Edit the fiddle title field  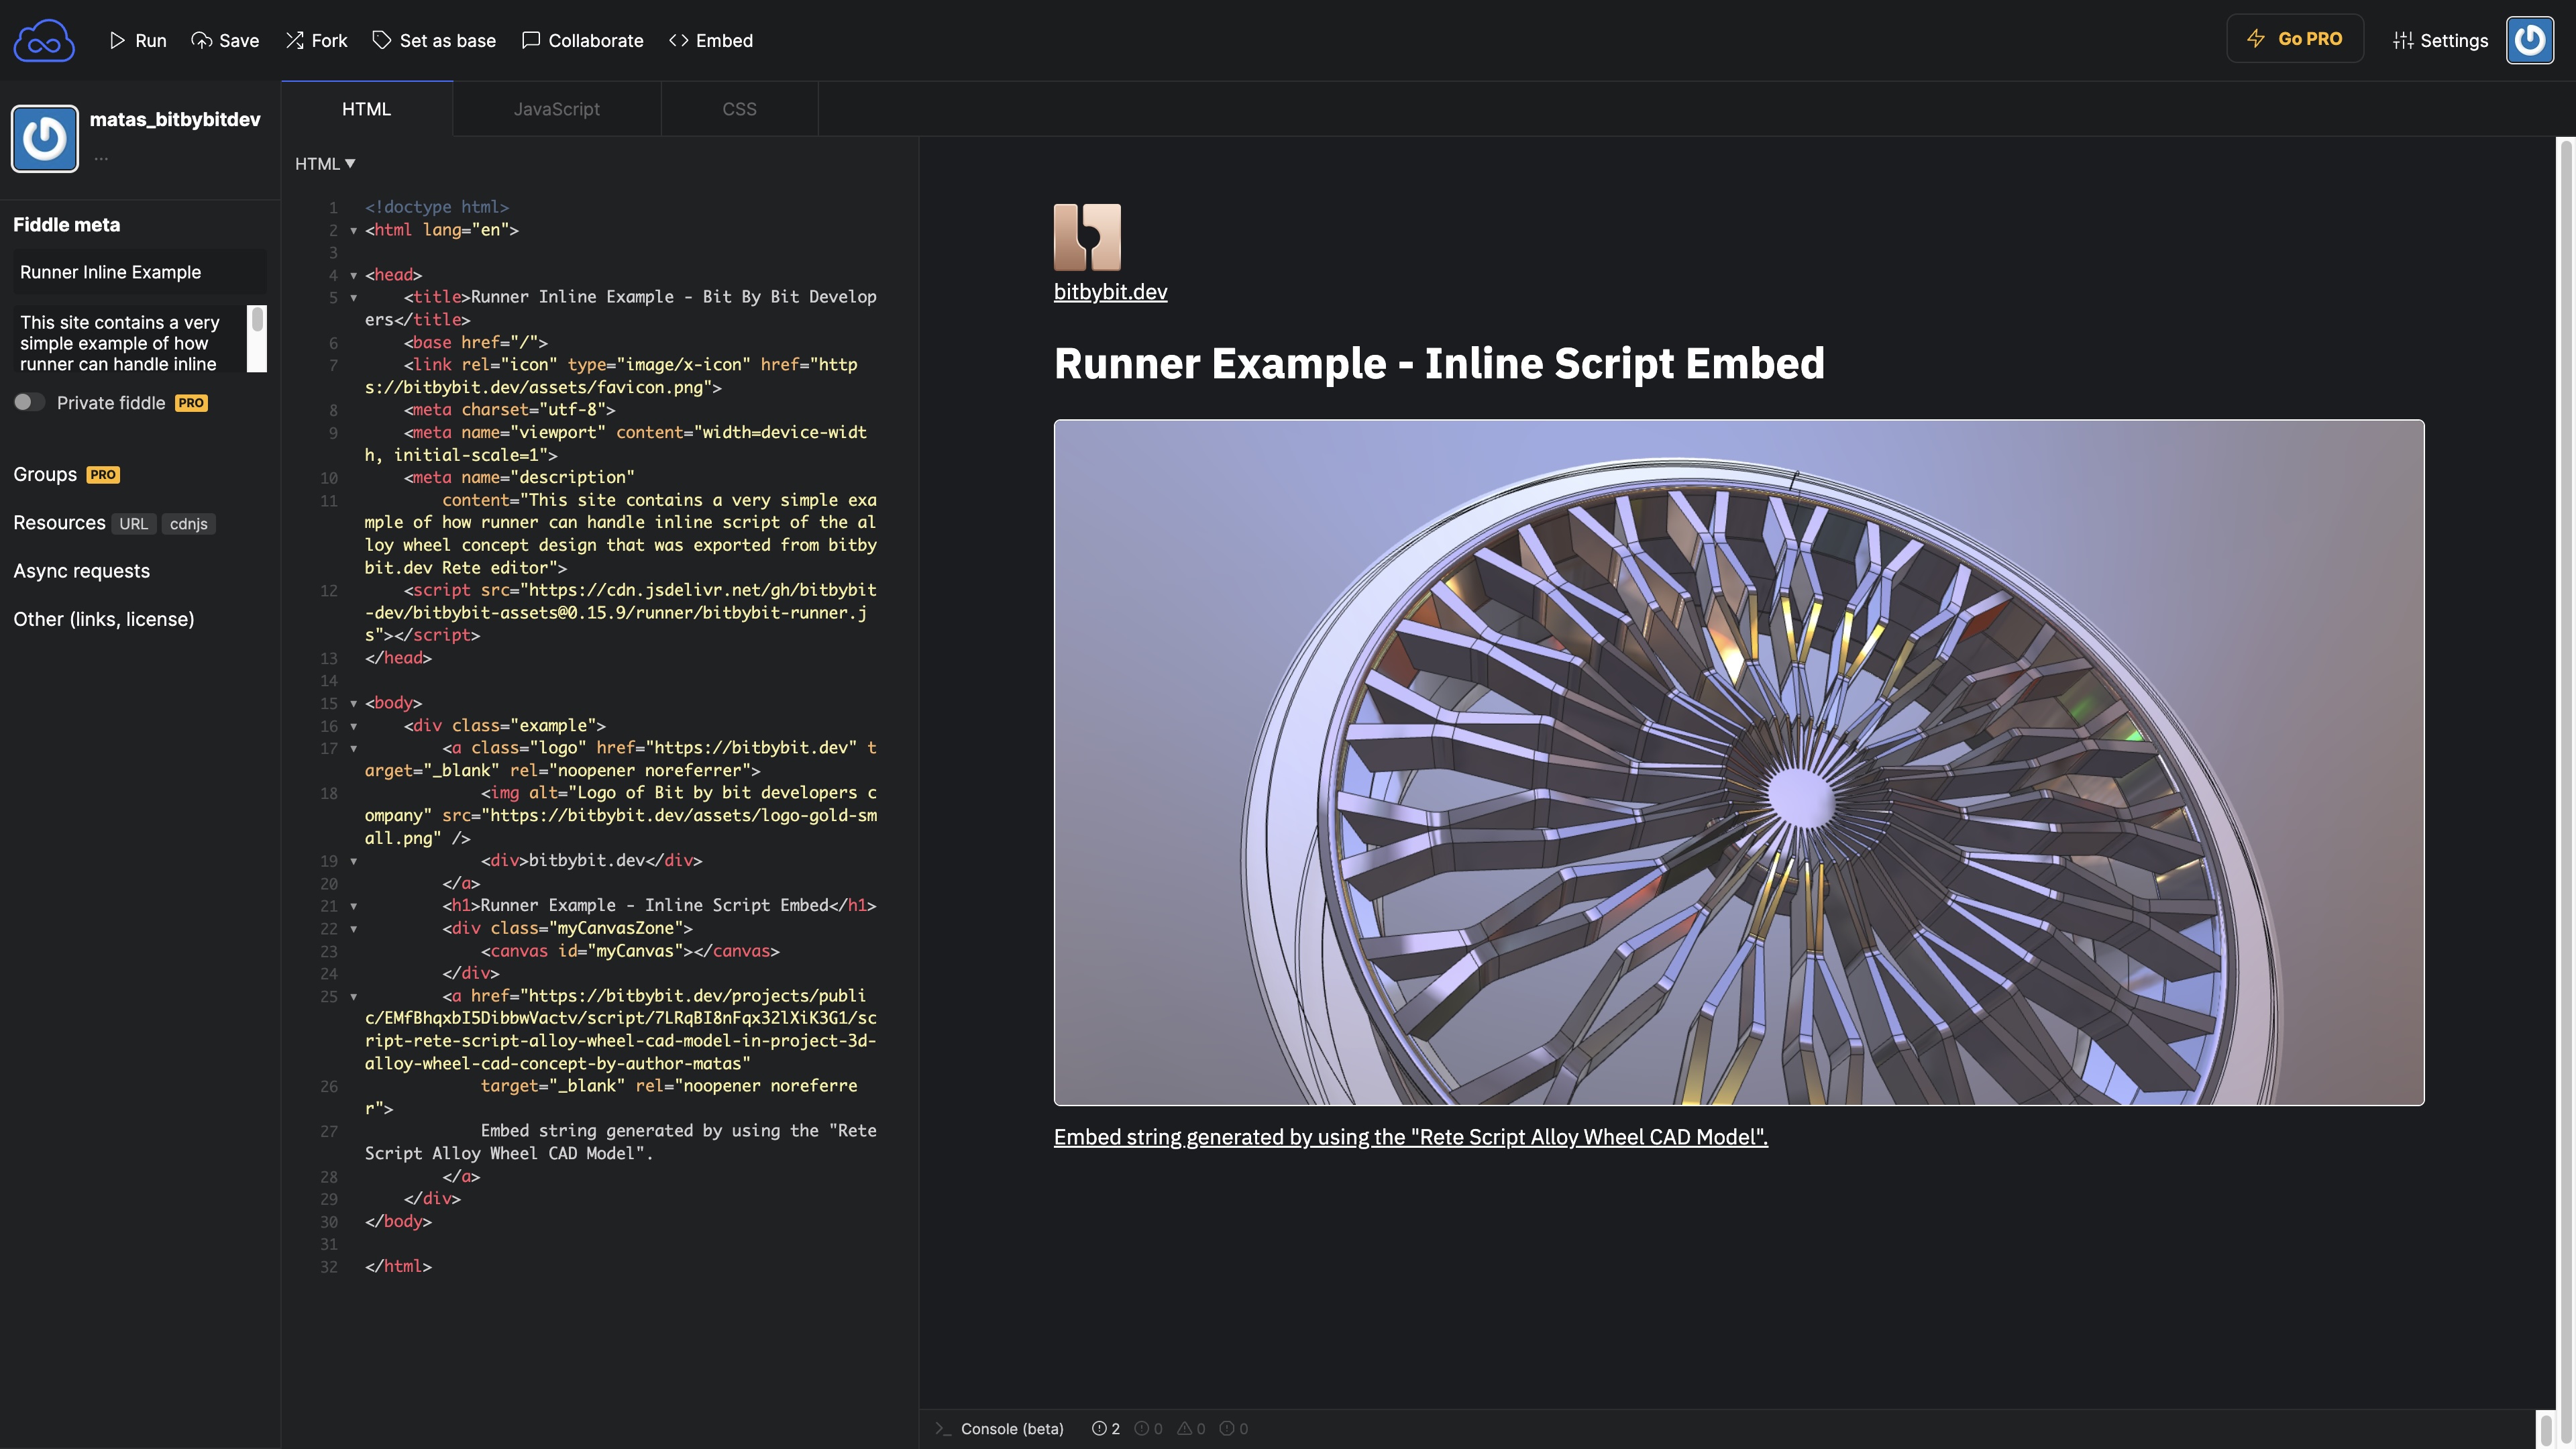pos(139,272)
